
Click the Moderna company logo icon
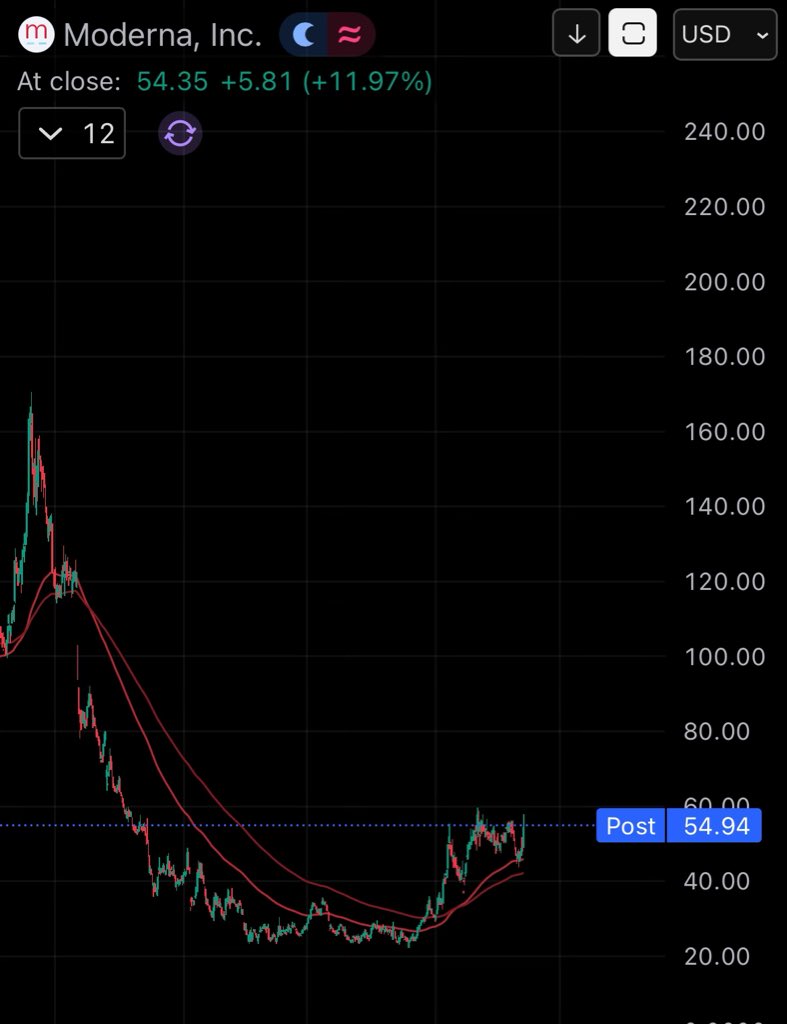[36, 35]
